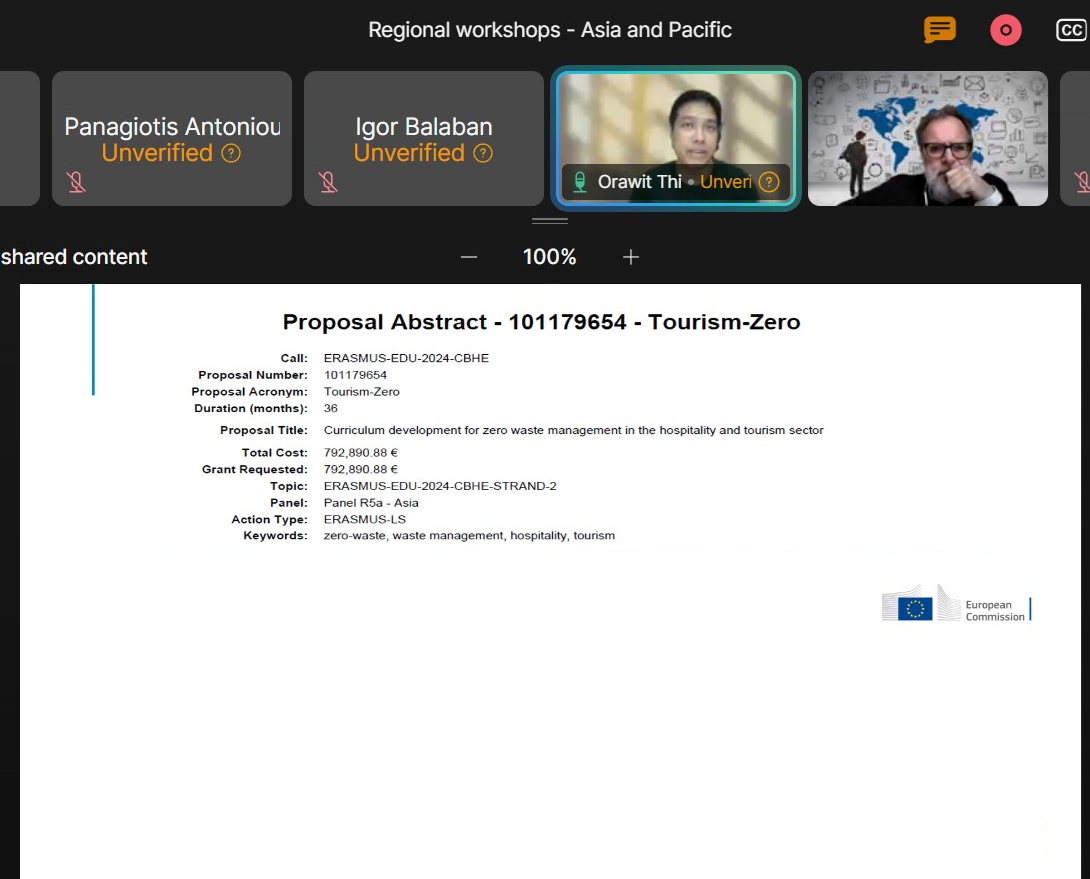Click the partially visible muted mic on rightmost tile
Viewport: 1090px width, 879px height.
[x=1082, y=182]
